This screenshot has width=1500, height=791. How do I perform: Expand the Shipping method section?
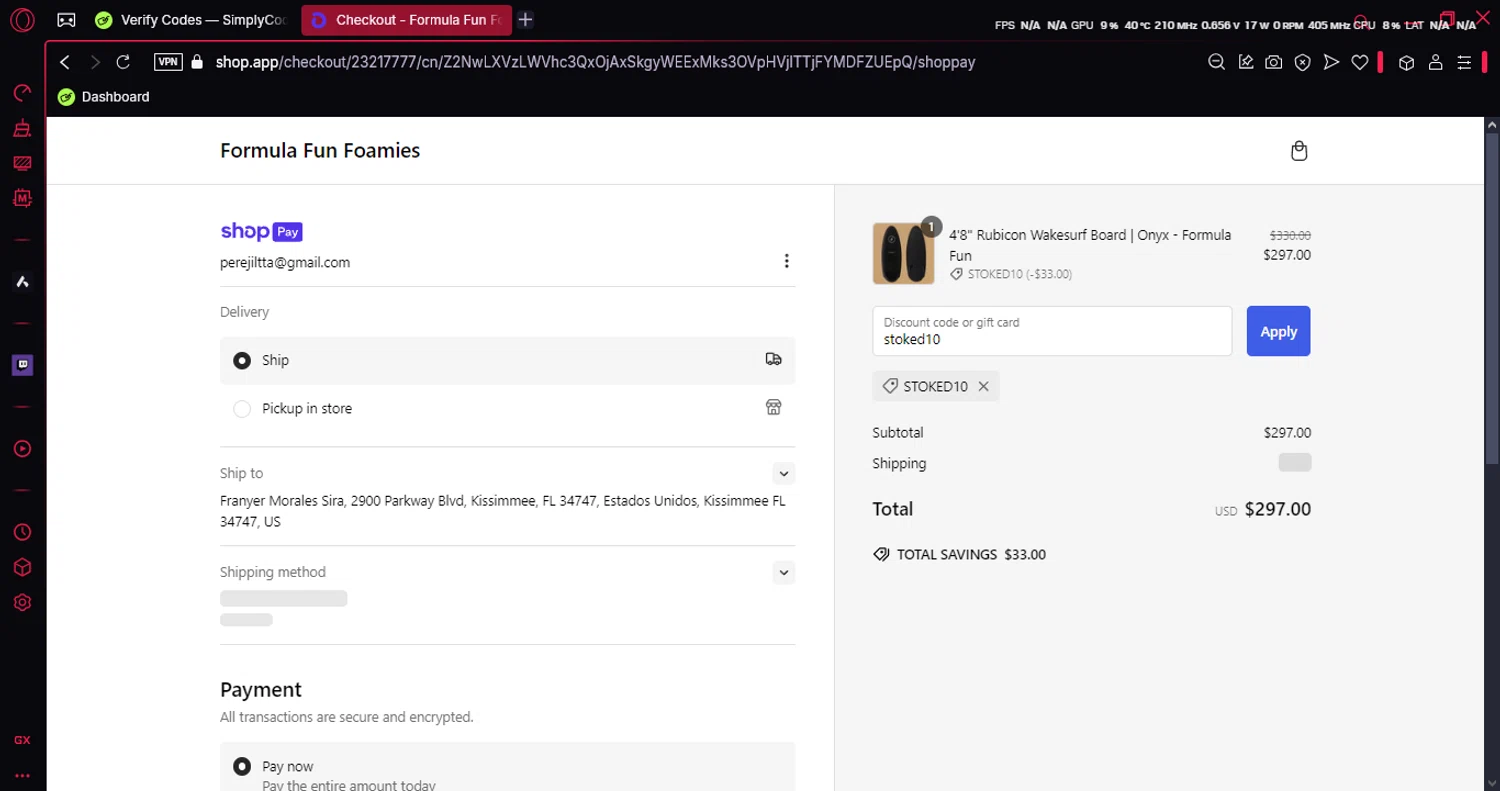pyautogui.click(x=784, y=573)
